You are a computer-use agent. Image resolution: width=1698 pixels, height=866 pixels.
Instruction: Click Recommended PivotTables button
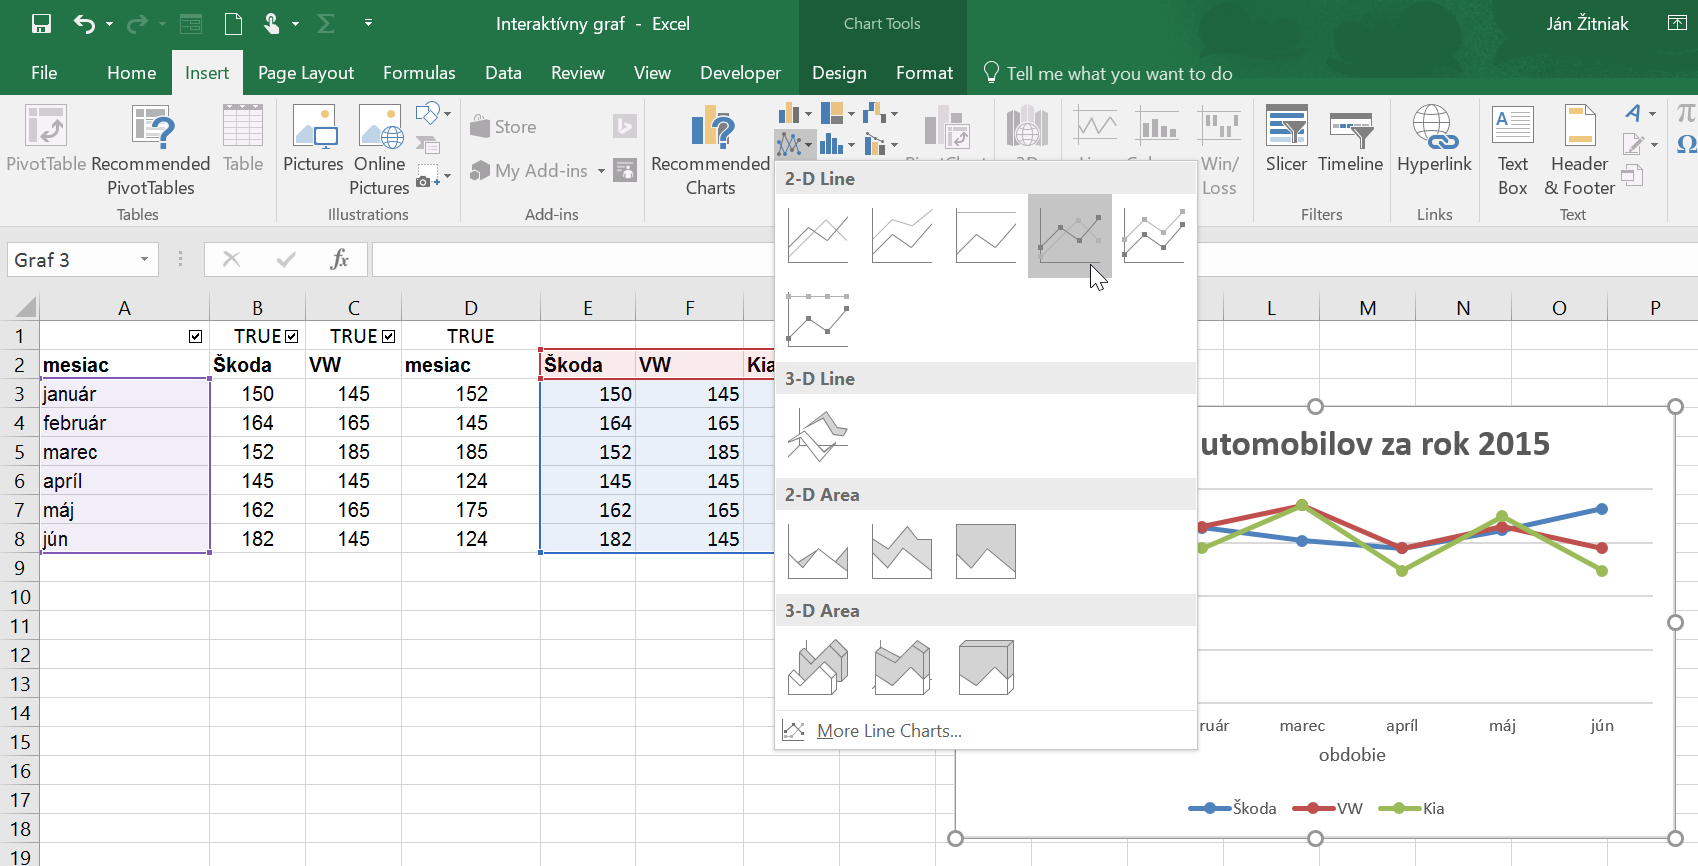[x=151, y=151]
